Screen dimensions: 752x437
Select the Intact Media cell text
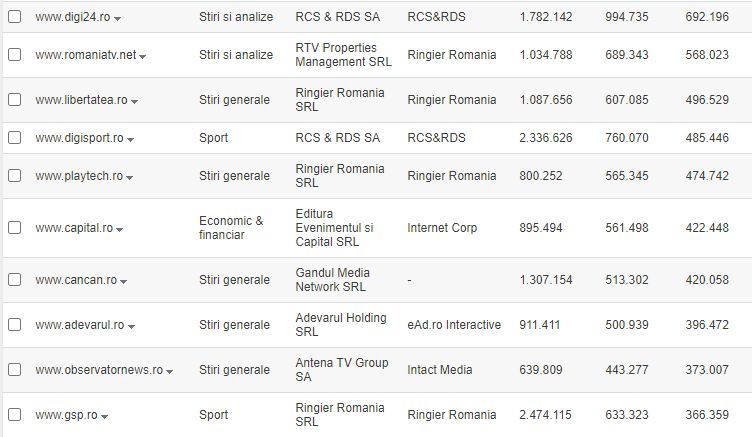click(x=440, y=370)
